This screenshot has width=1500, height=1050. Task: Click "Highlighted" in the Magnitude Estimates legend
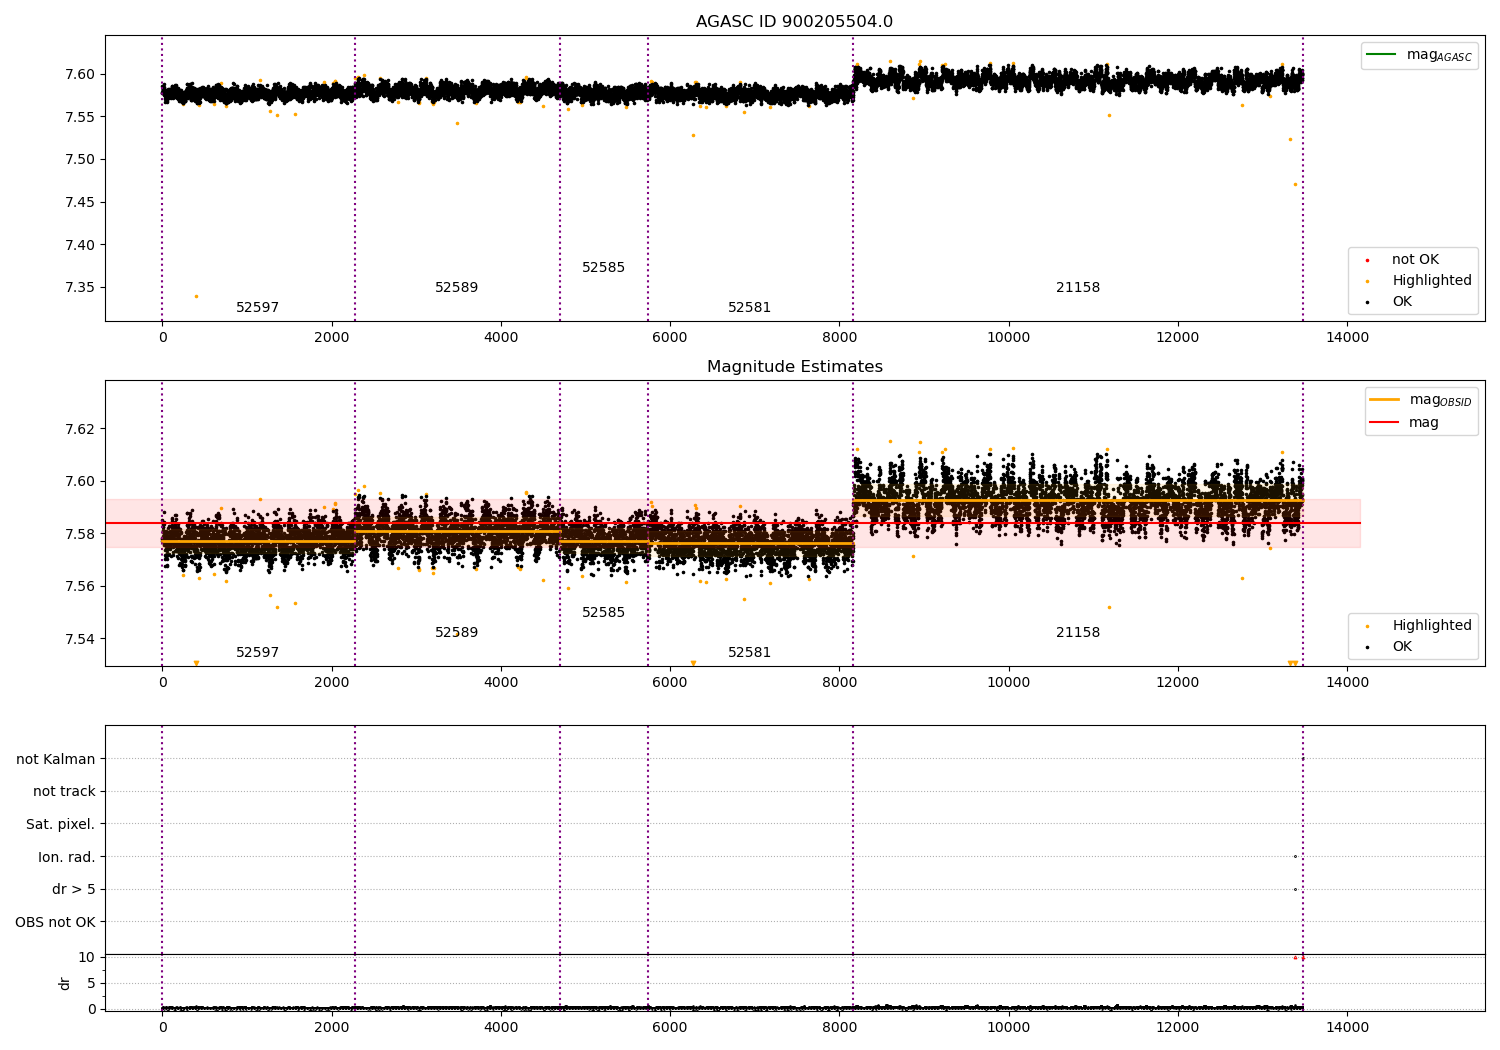1432,626
